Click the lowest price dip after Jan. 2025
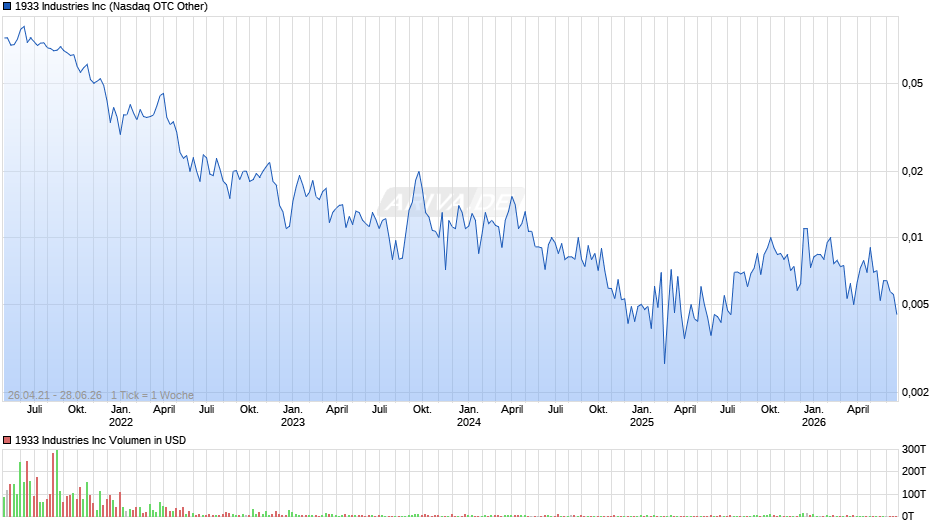The width and height of the screenshot is (940, 526). tap(664, 363)
